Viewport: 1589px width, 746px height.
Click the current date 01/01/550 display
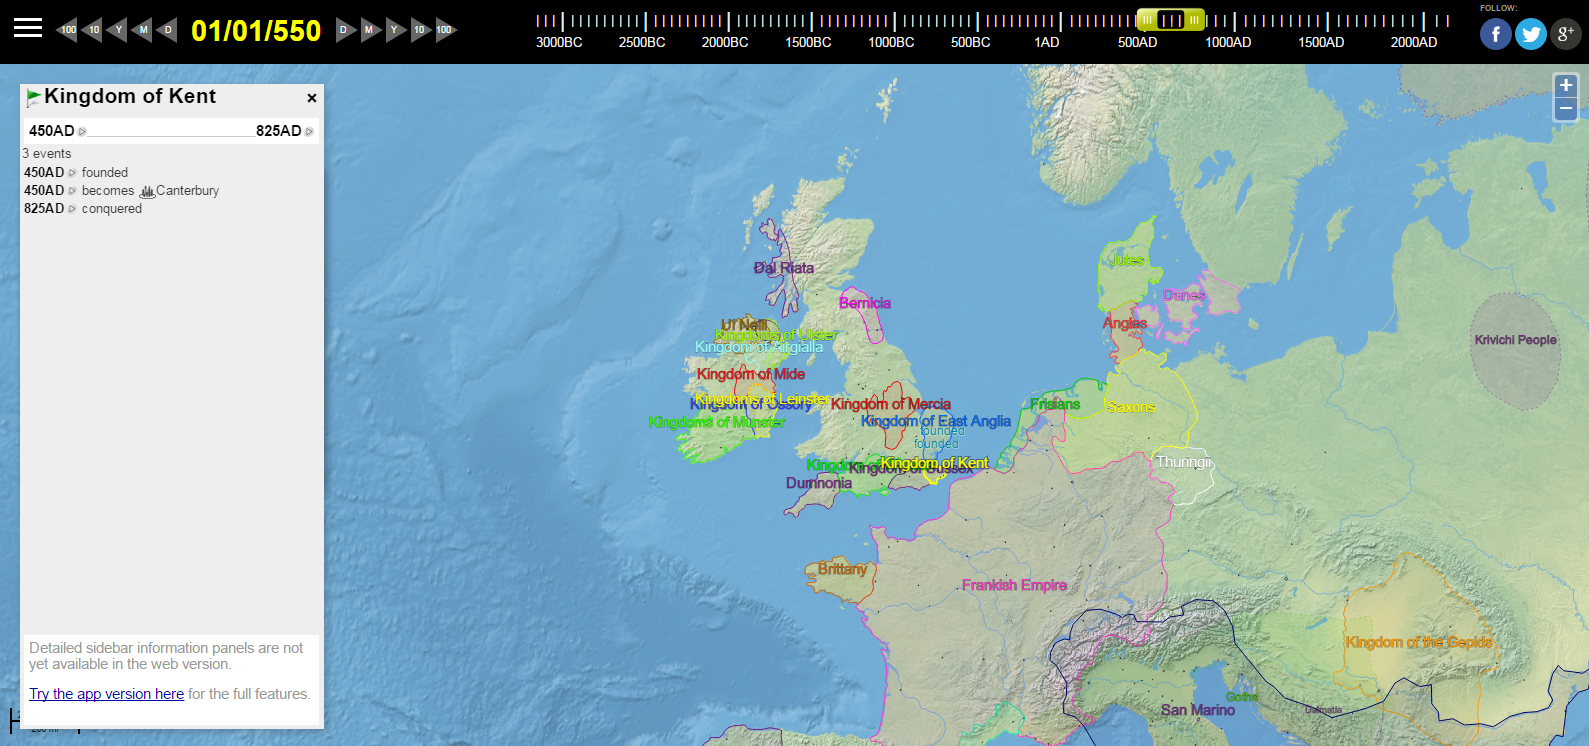tap(256, 31)
